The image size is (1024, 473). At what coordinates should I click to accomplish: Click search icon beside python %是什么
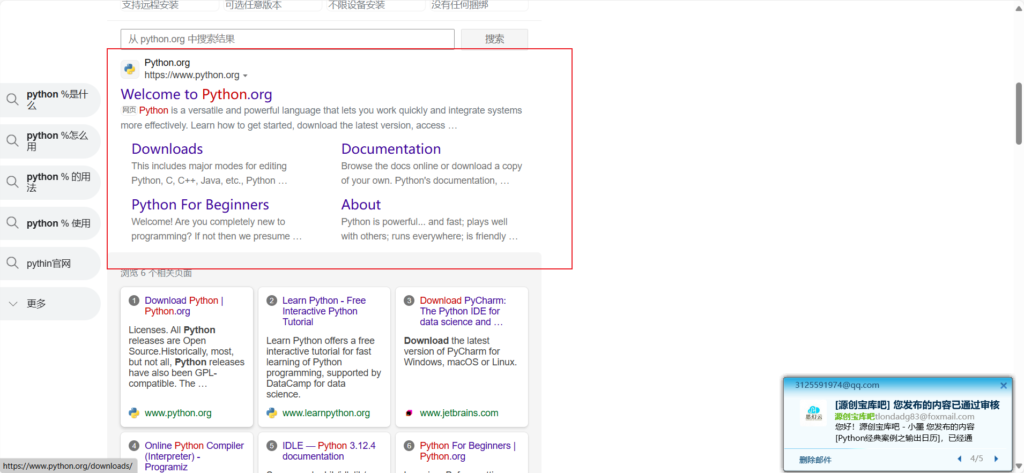tap(12, 99)
